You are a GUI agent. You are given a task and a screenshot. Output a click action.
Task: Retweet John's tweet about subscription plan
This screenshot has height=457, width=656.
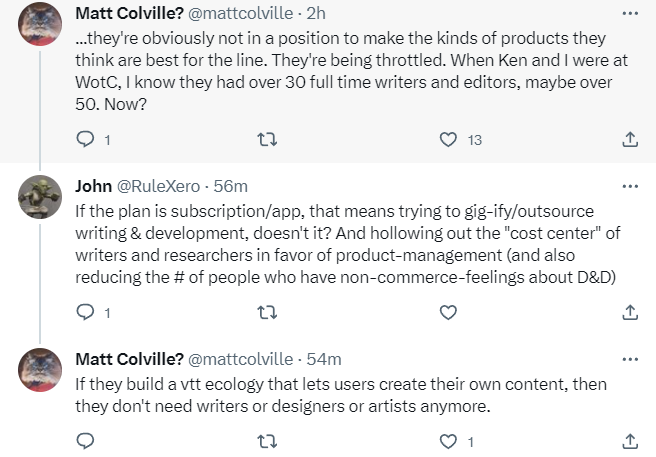pos(267,312)
